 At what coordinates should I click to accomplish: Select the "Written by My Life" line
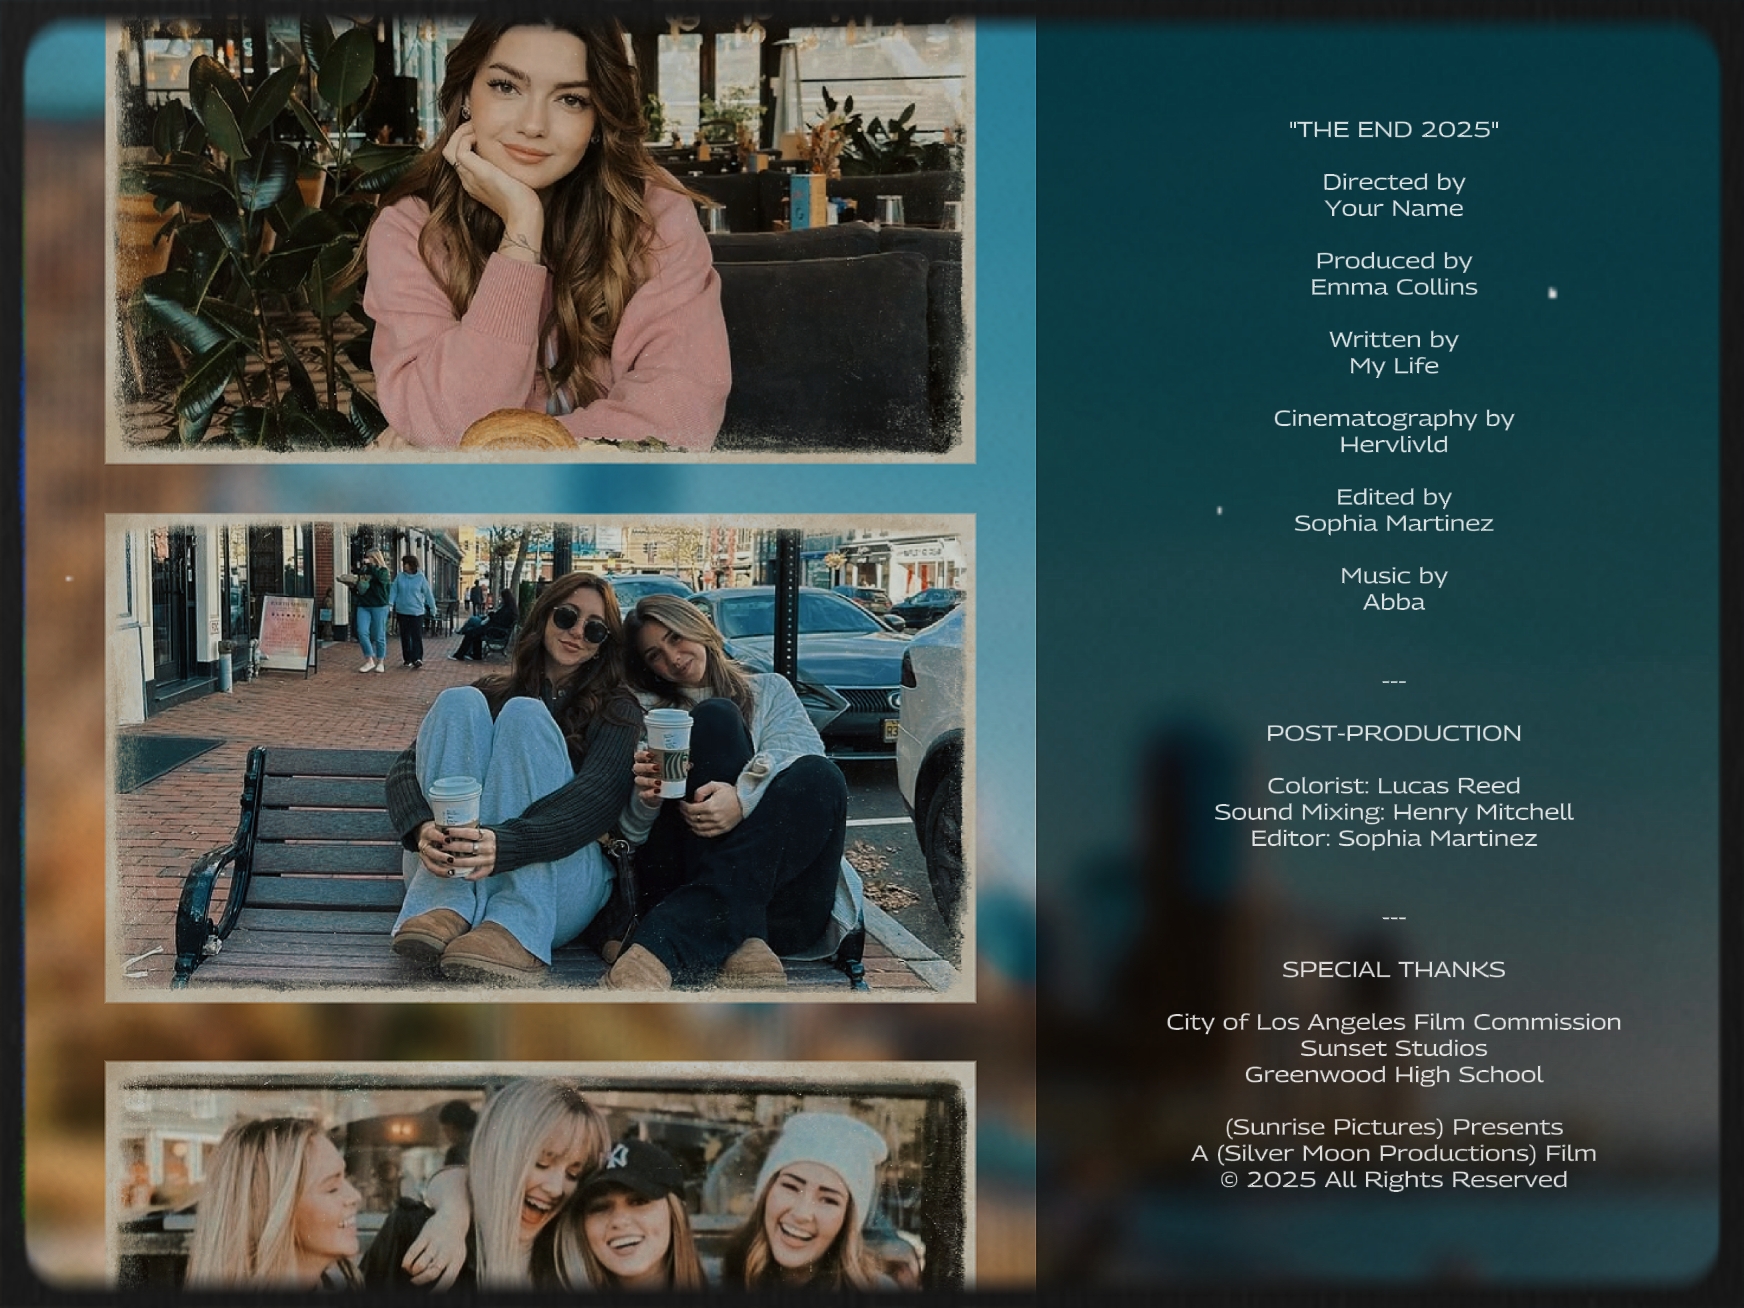coord(1393,352)
